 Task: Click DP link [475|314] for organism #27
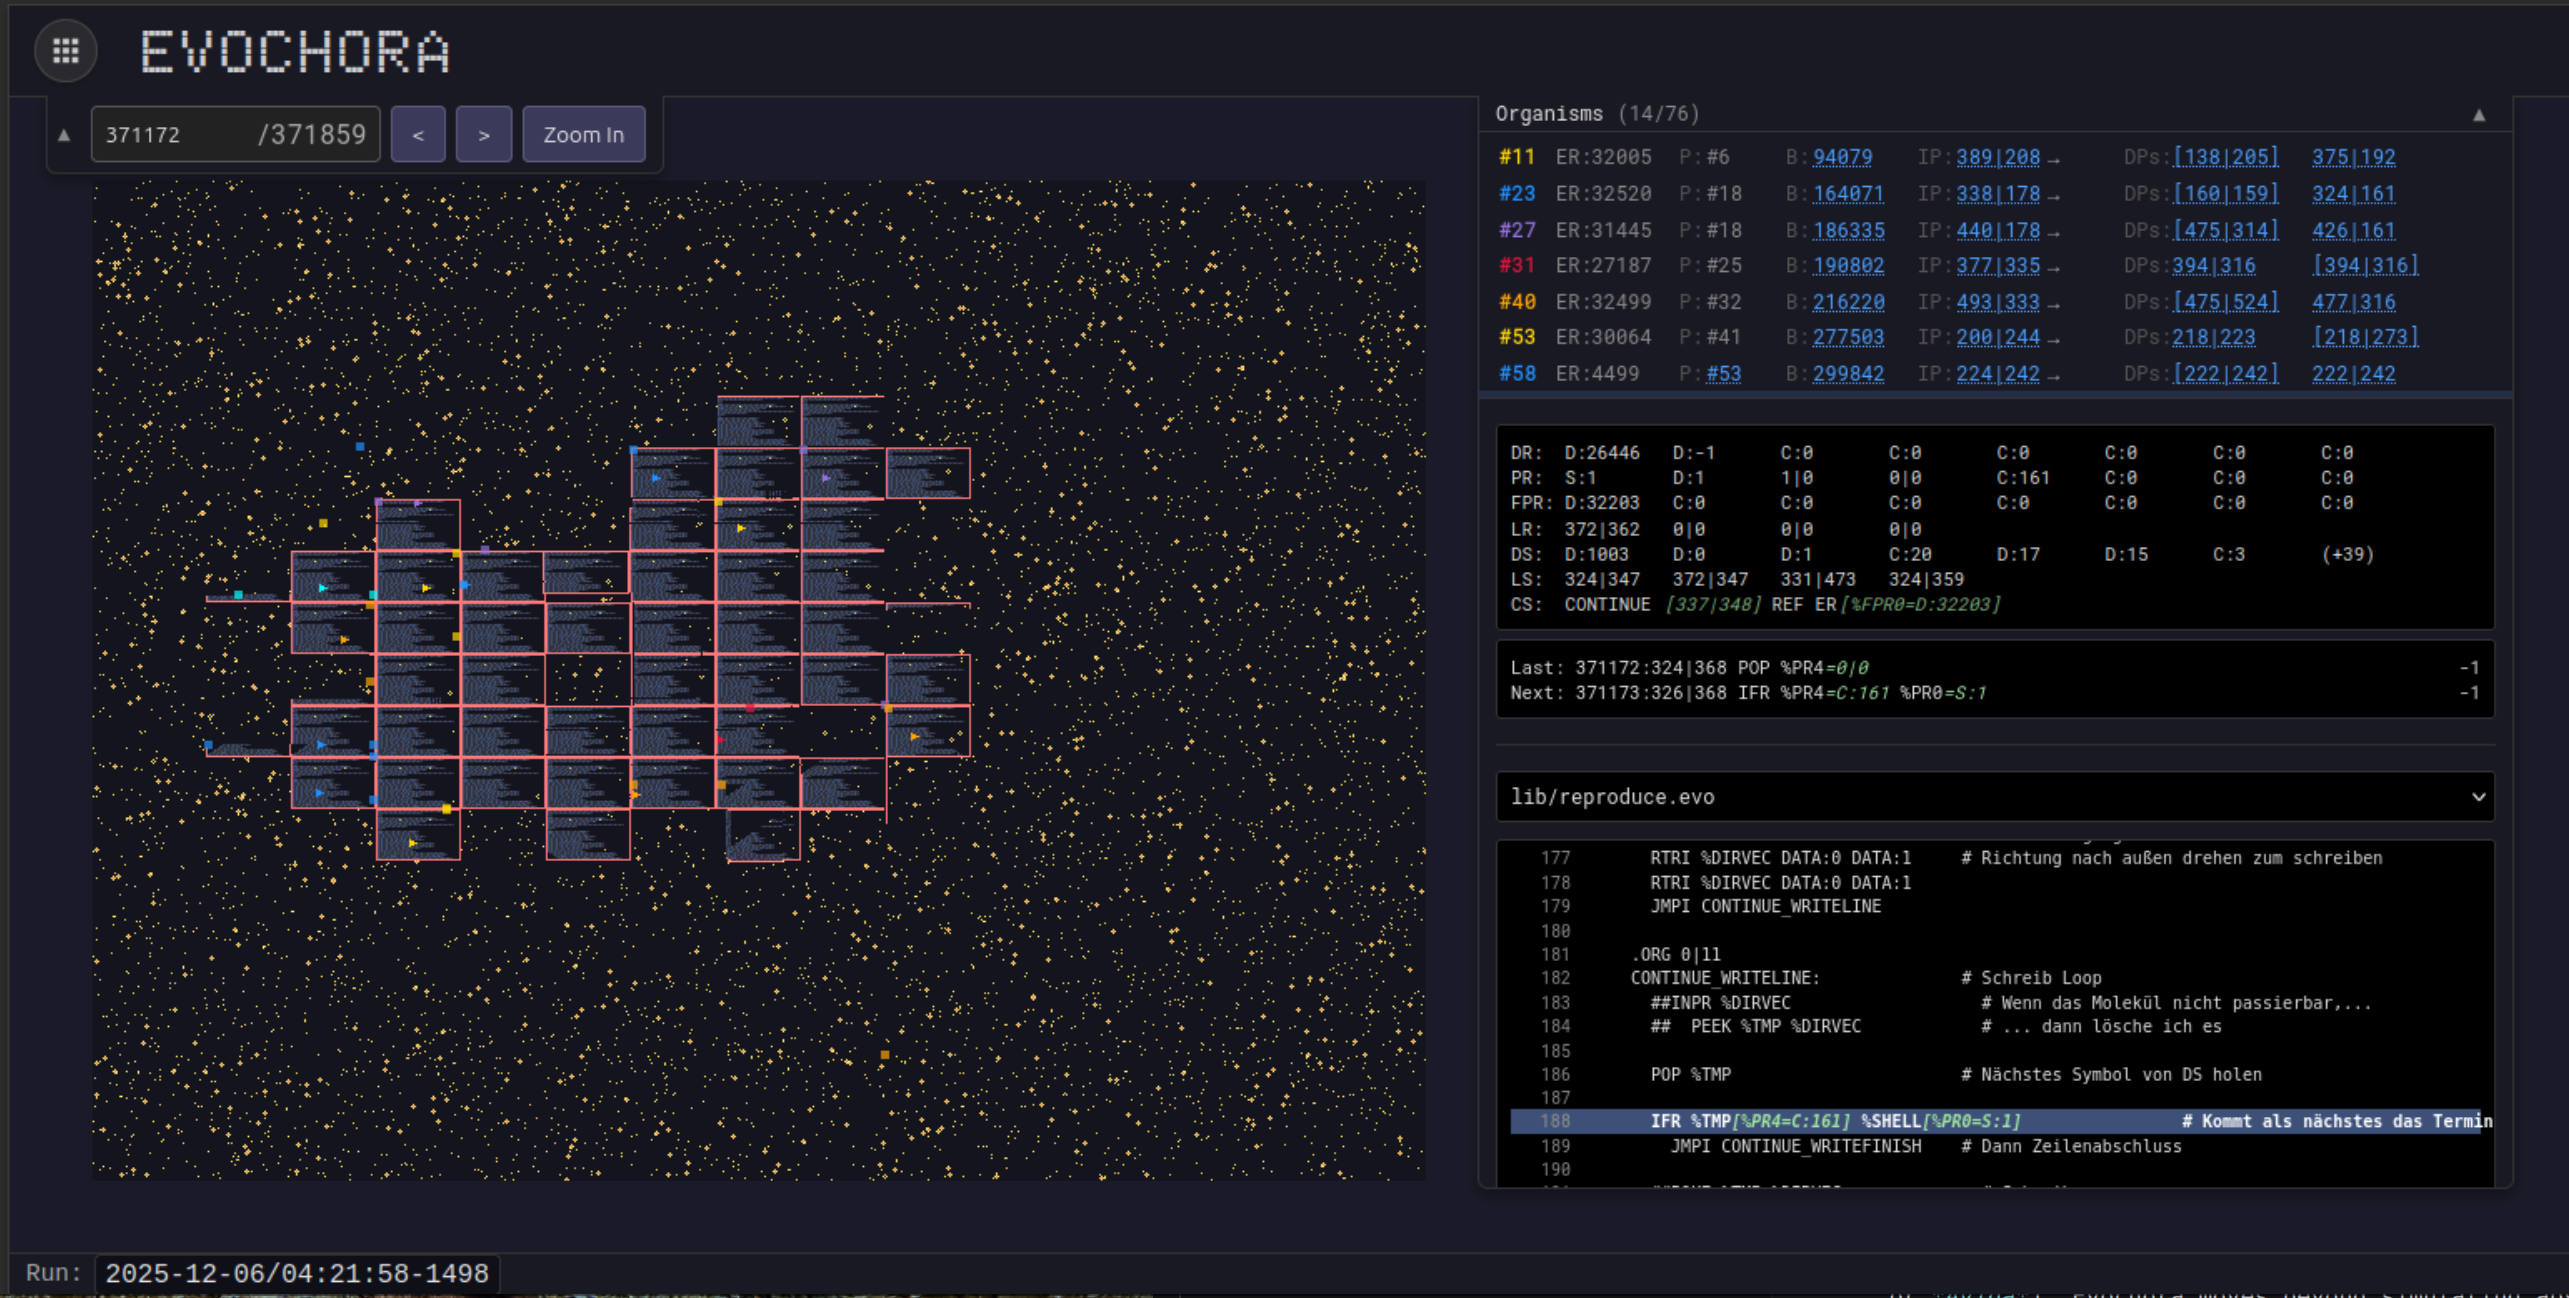(x=2225, y=231)
